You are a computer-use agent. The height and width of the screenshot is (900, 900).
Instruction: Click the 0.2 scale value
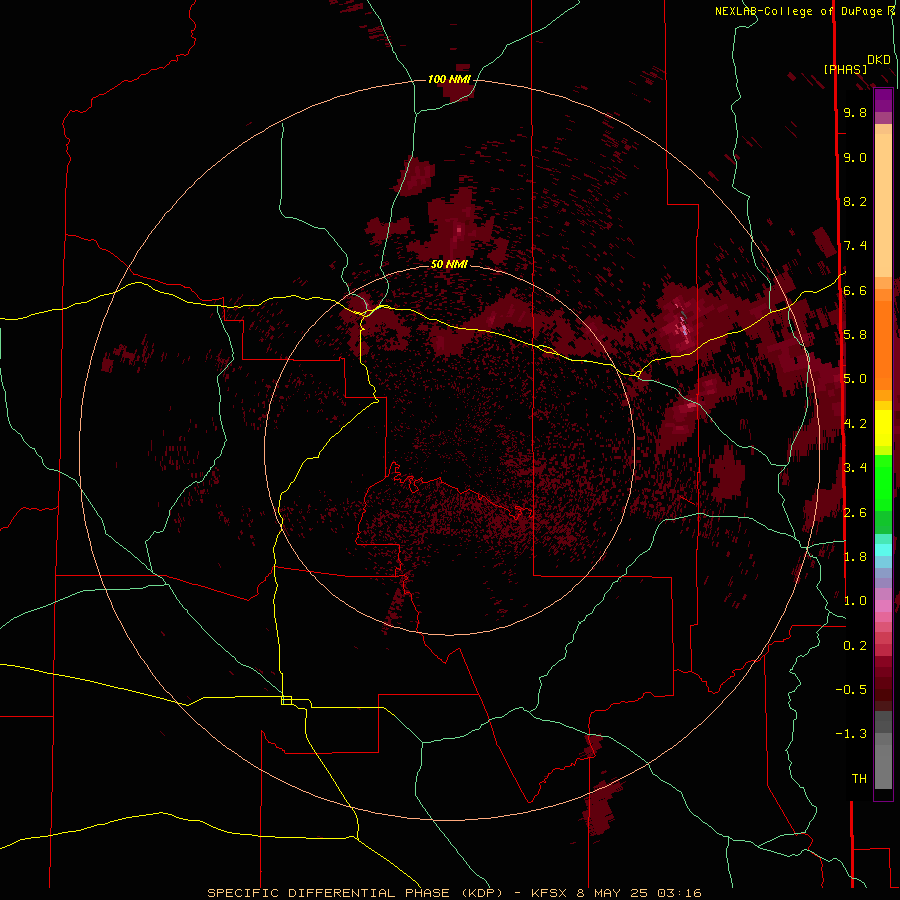tap(855, 646)
